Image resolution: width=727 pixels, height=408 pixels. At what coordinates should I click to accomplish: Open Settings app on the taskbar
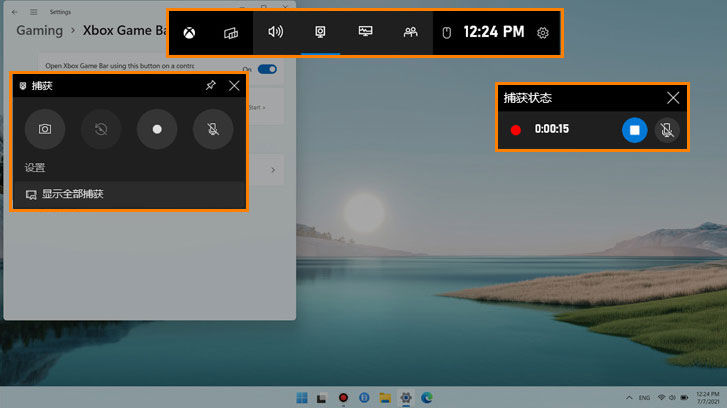[x=406, y=398]
